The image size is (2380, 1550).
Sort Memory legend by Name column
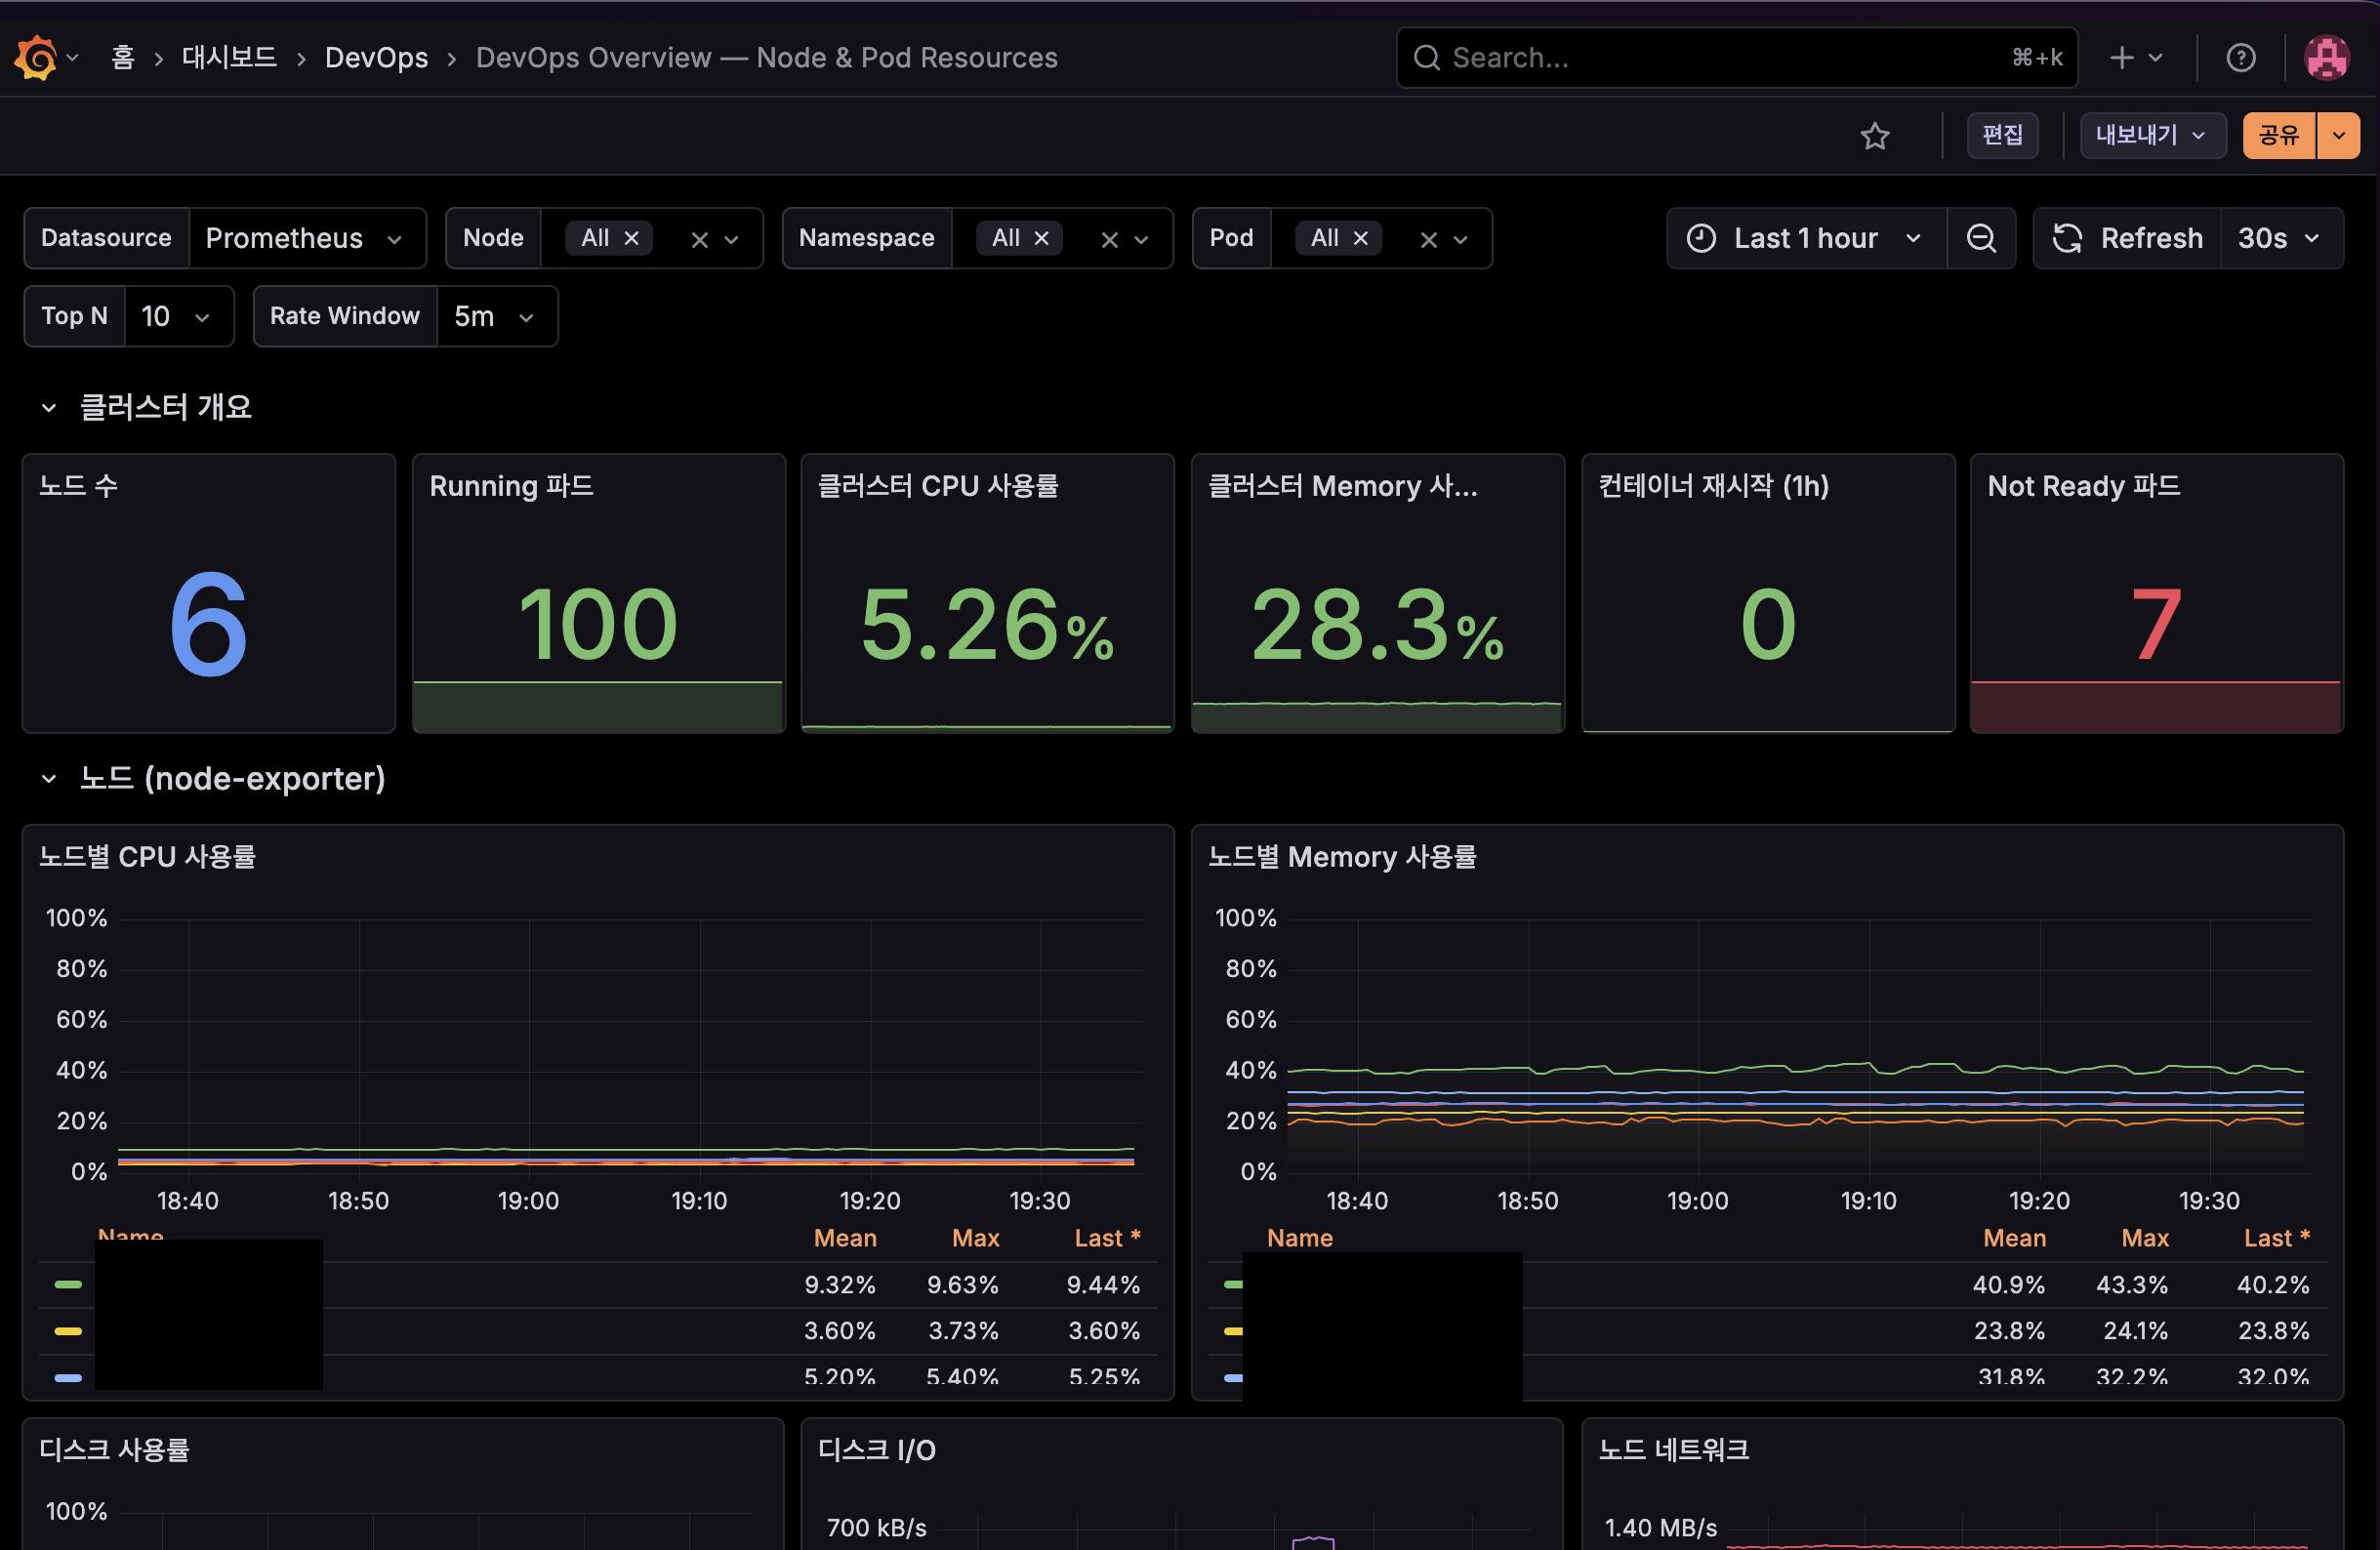(x=1299, y=1237)
